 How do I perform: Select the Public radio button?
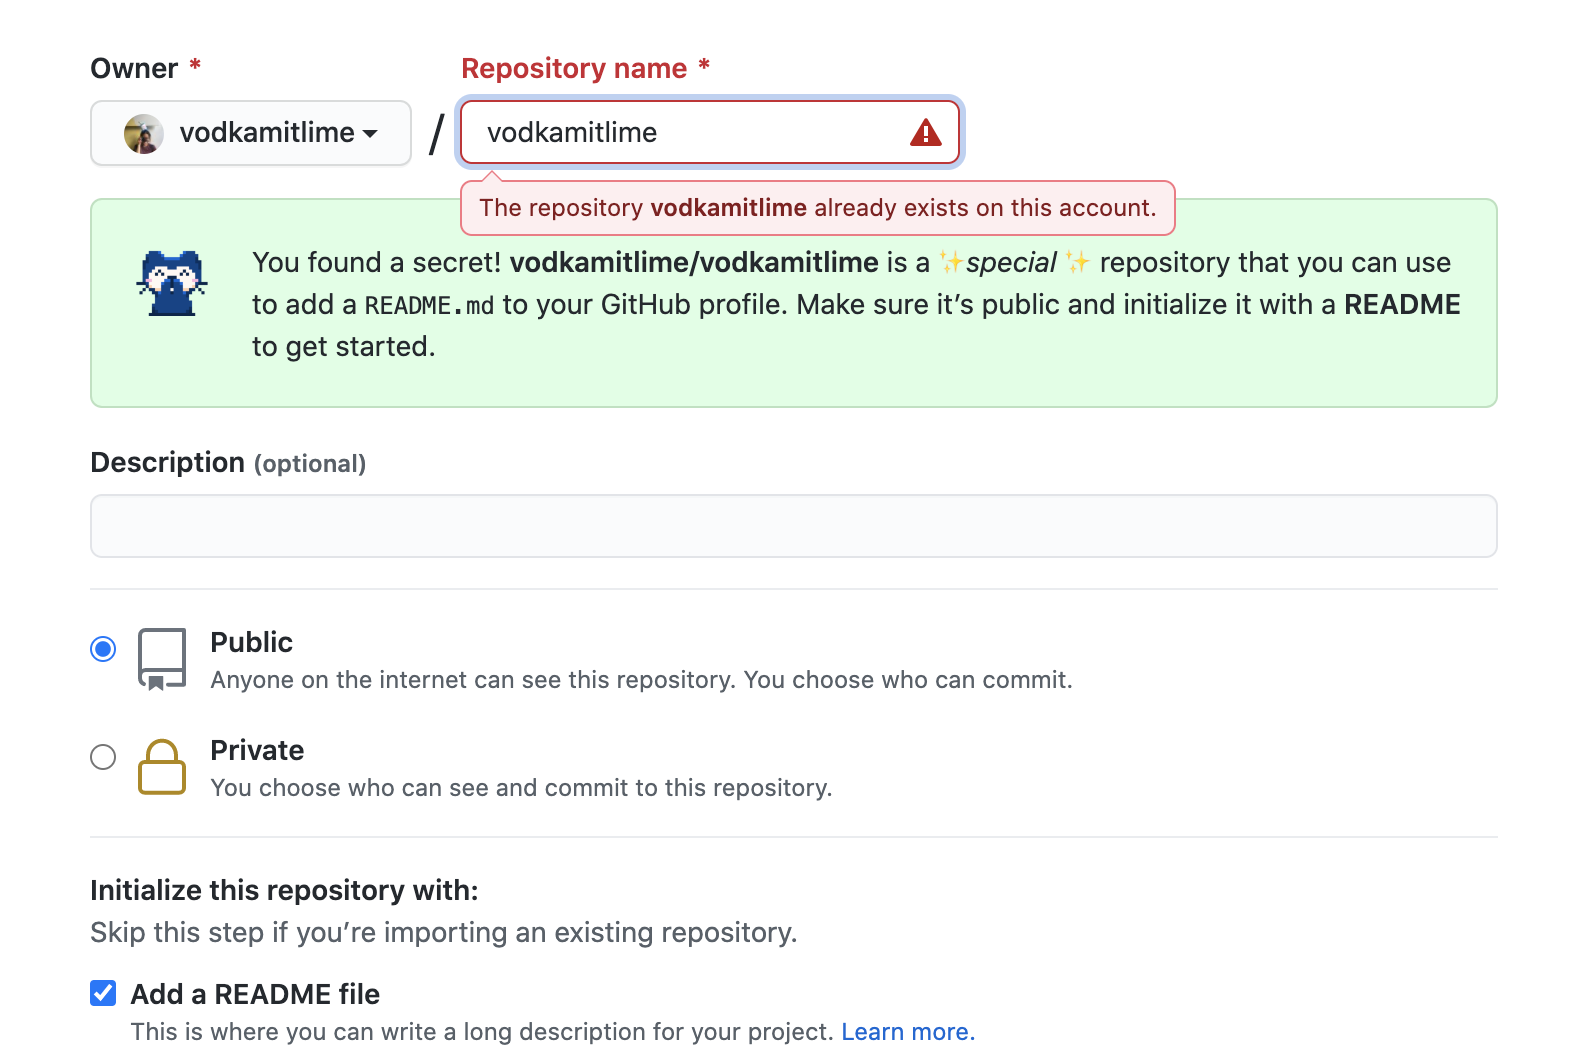[103, 649]
